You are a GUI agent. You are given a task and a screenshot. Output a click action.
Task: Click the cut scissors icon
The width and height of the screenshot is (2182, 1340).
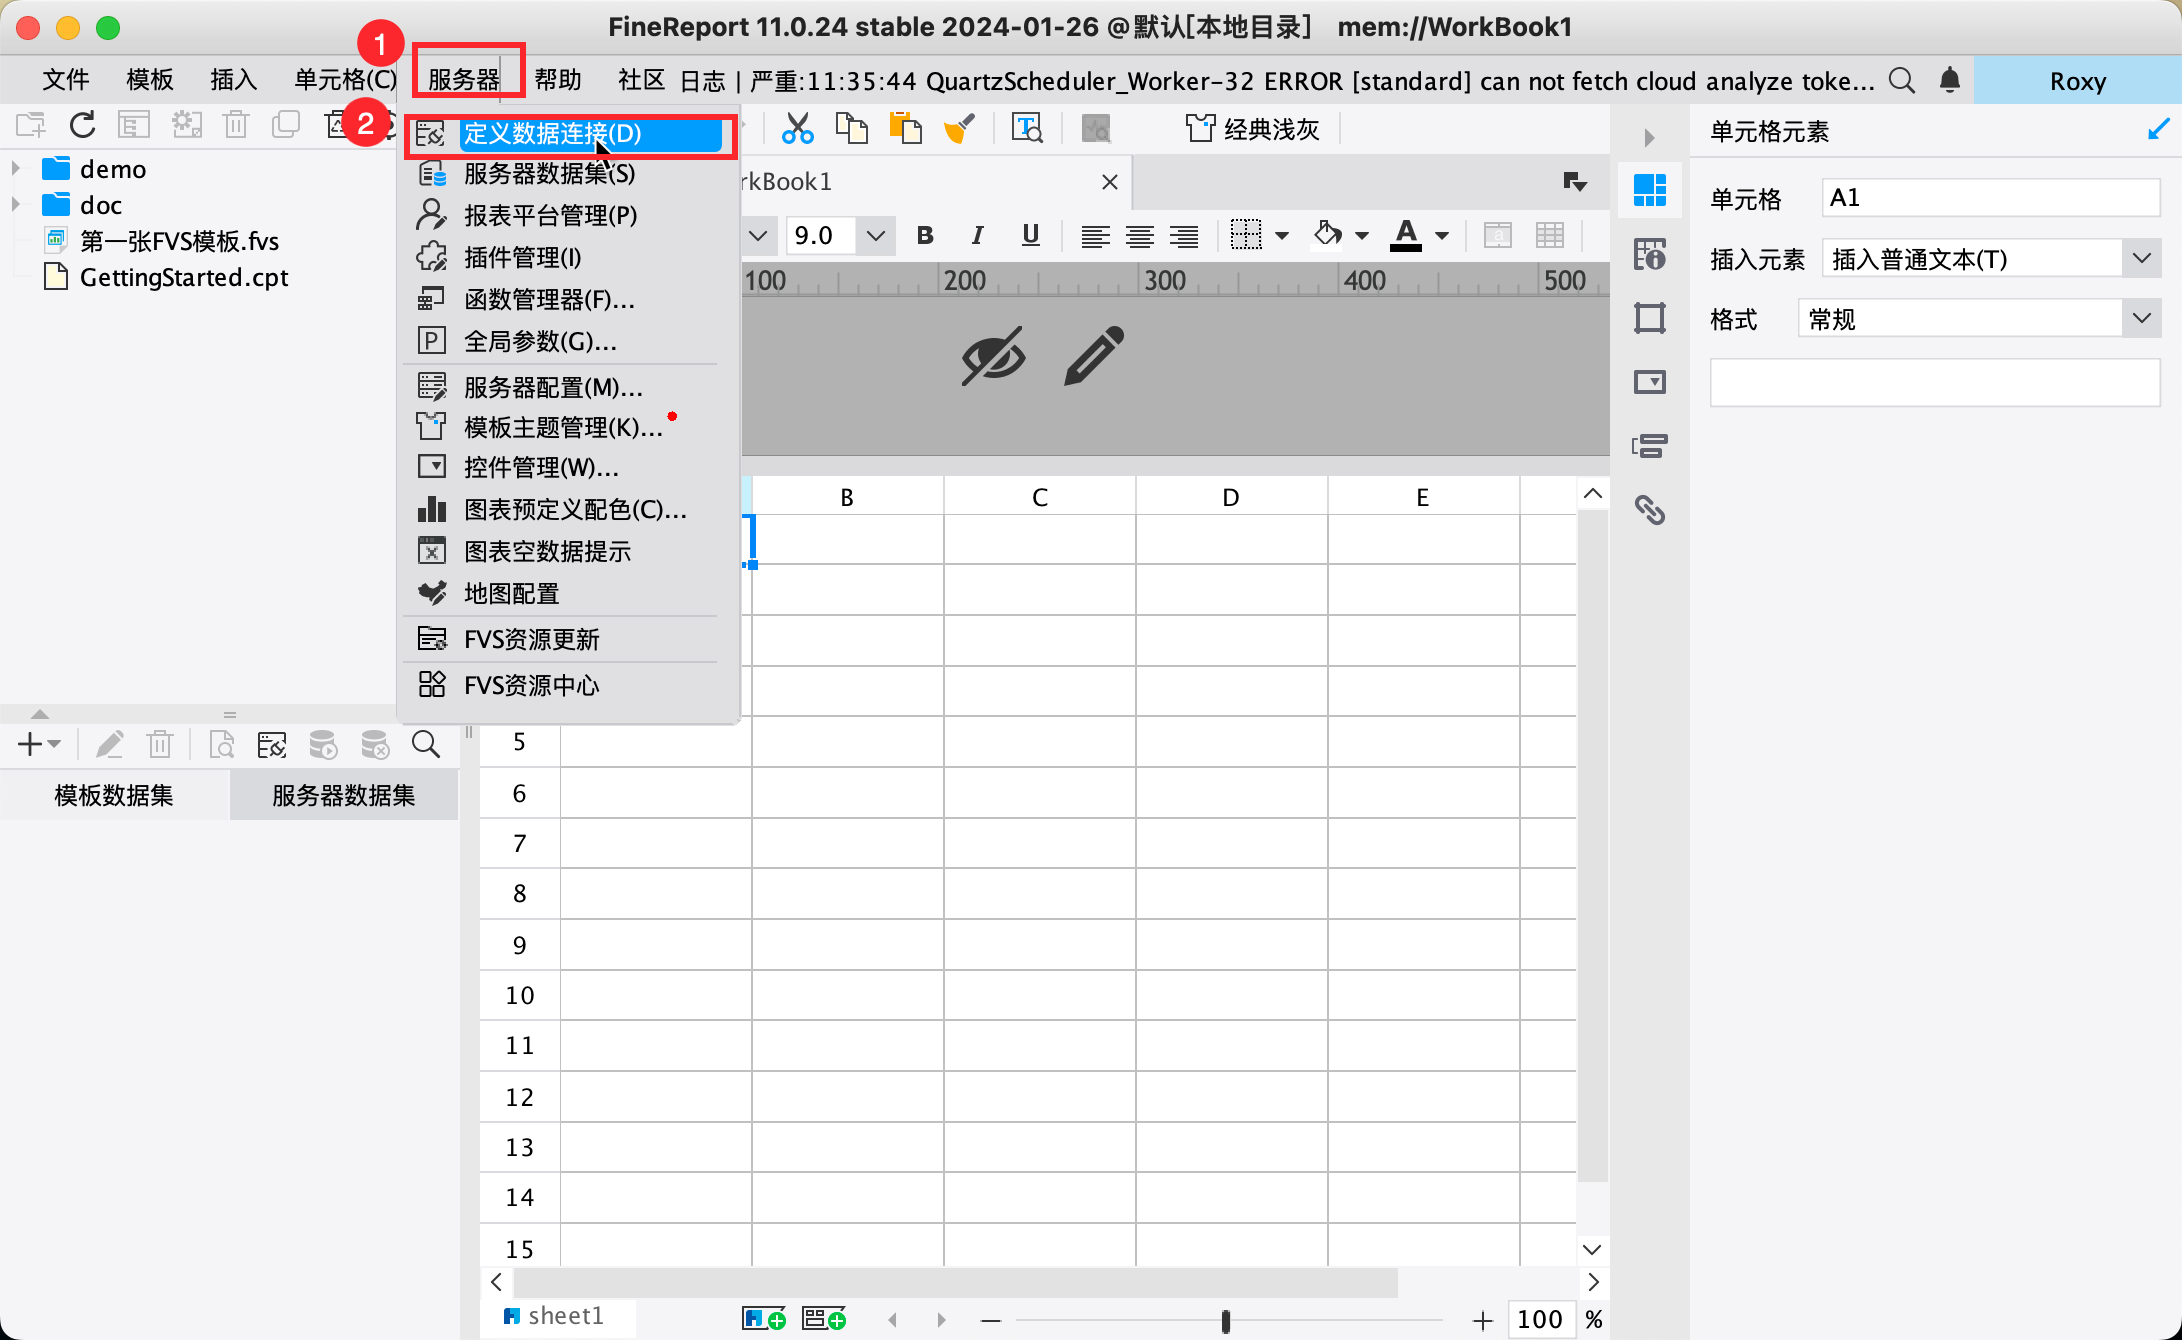point(797,129)
